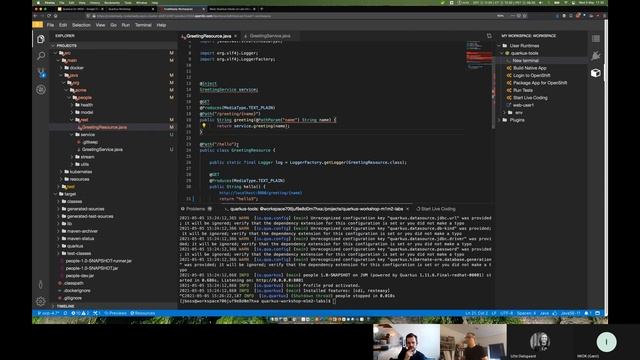Click the notification bell in the status bar

[587, 313]
